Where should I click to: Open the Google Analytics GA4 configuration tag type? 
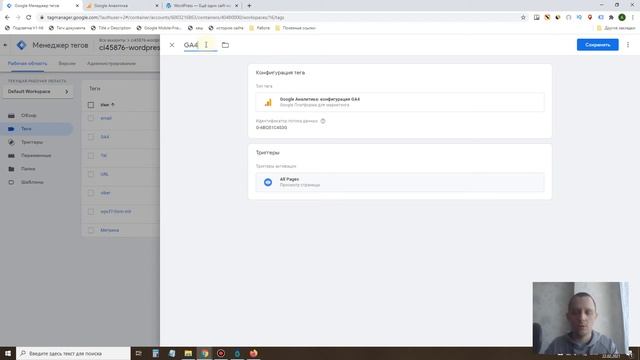pyautogui.click(x=400, y=102)
